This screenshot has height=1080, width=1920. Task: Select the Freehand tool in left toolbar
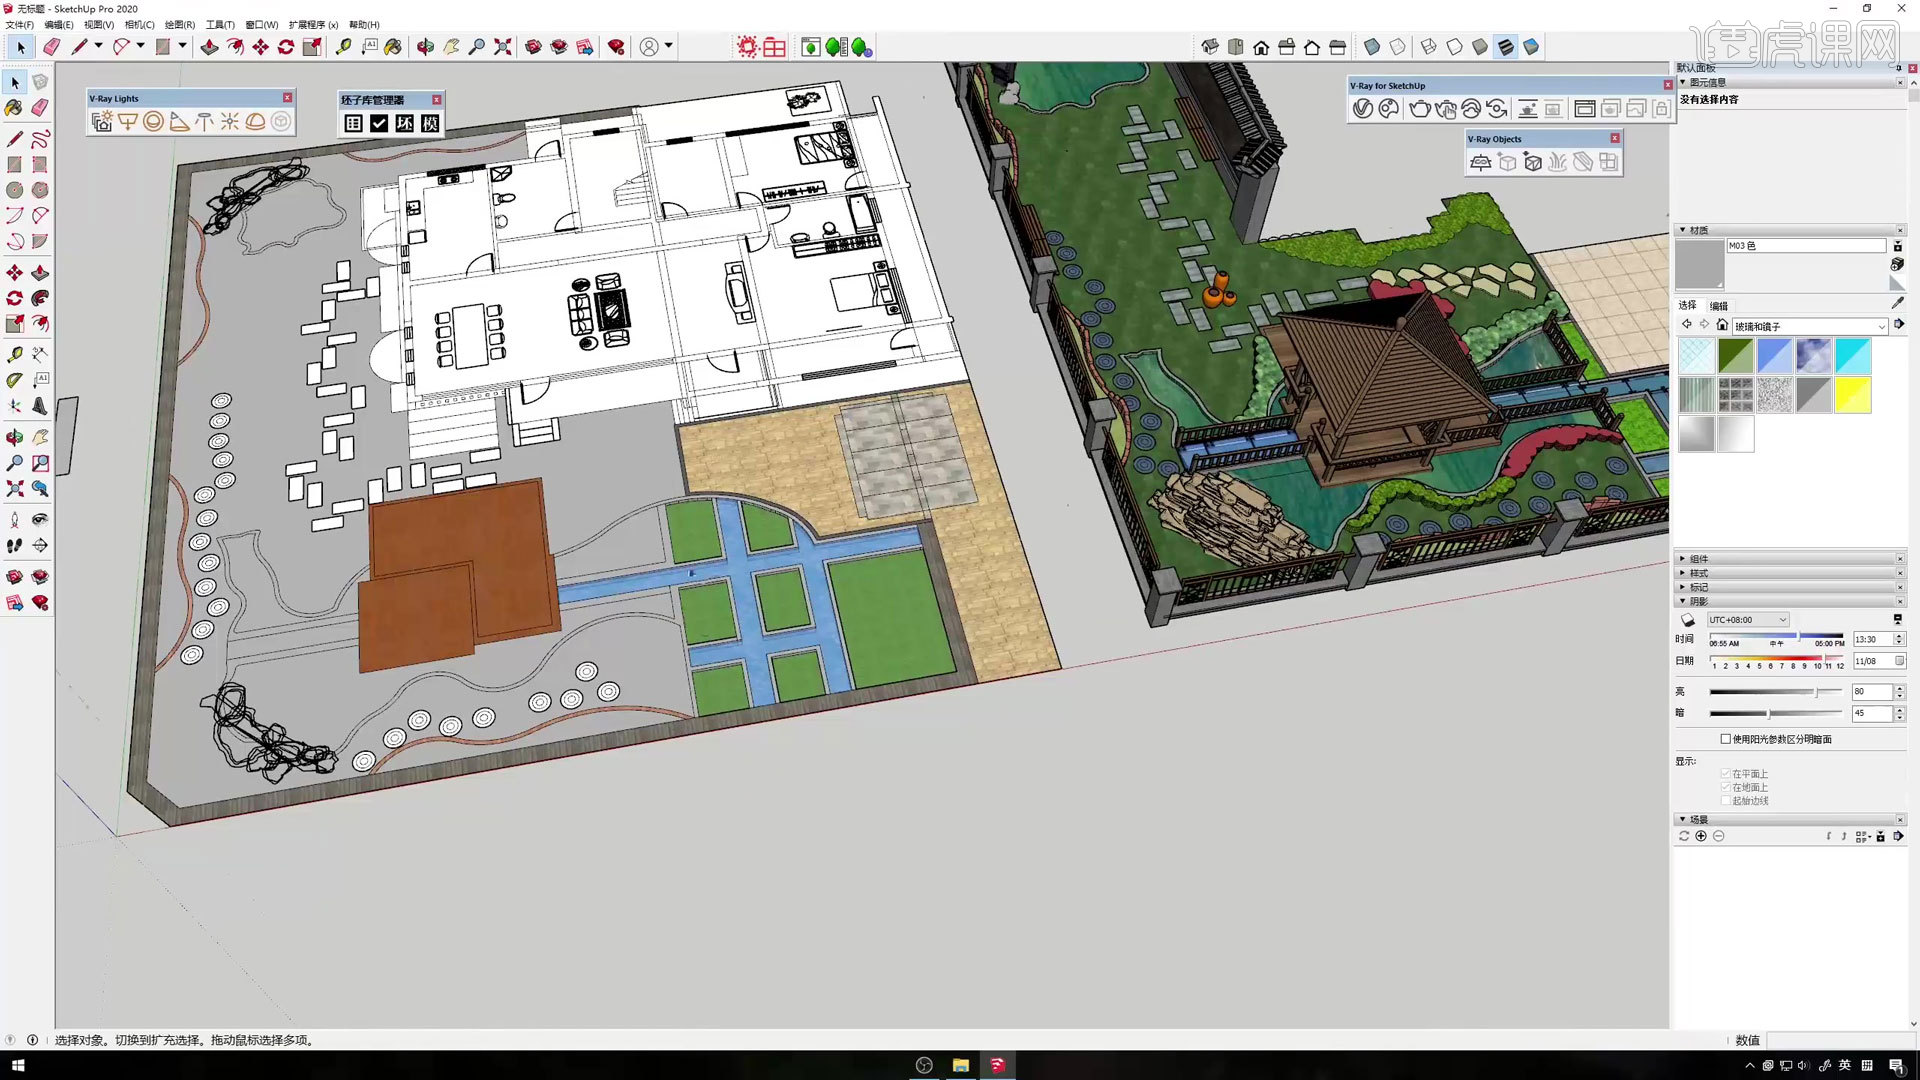tap(40, 139)
